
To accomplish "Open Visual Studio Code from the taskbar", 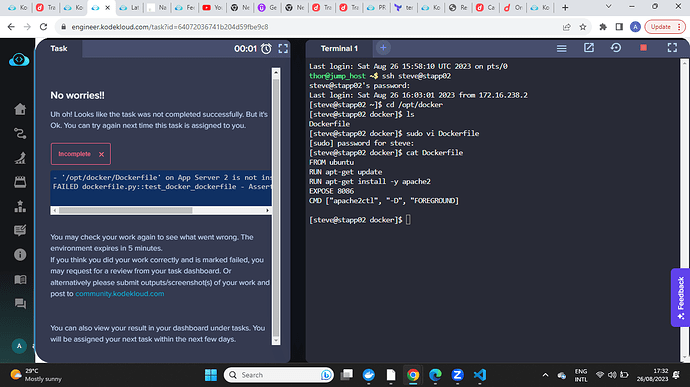I will click(x=480, y=375).
